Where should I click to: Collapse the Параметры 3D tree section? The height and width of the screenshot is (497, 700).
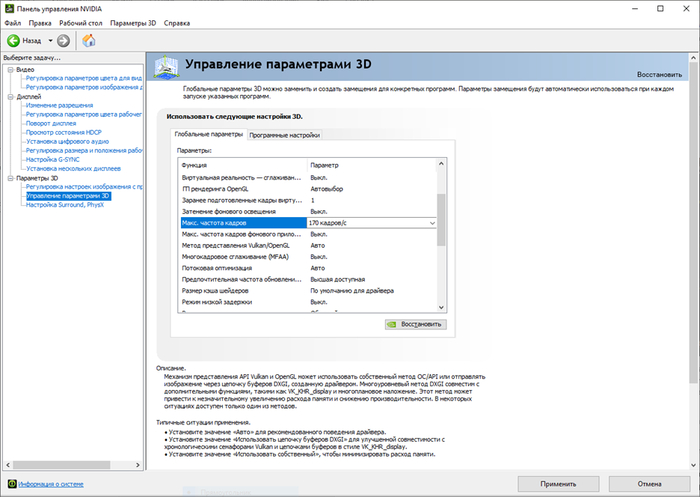[9, 178]
